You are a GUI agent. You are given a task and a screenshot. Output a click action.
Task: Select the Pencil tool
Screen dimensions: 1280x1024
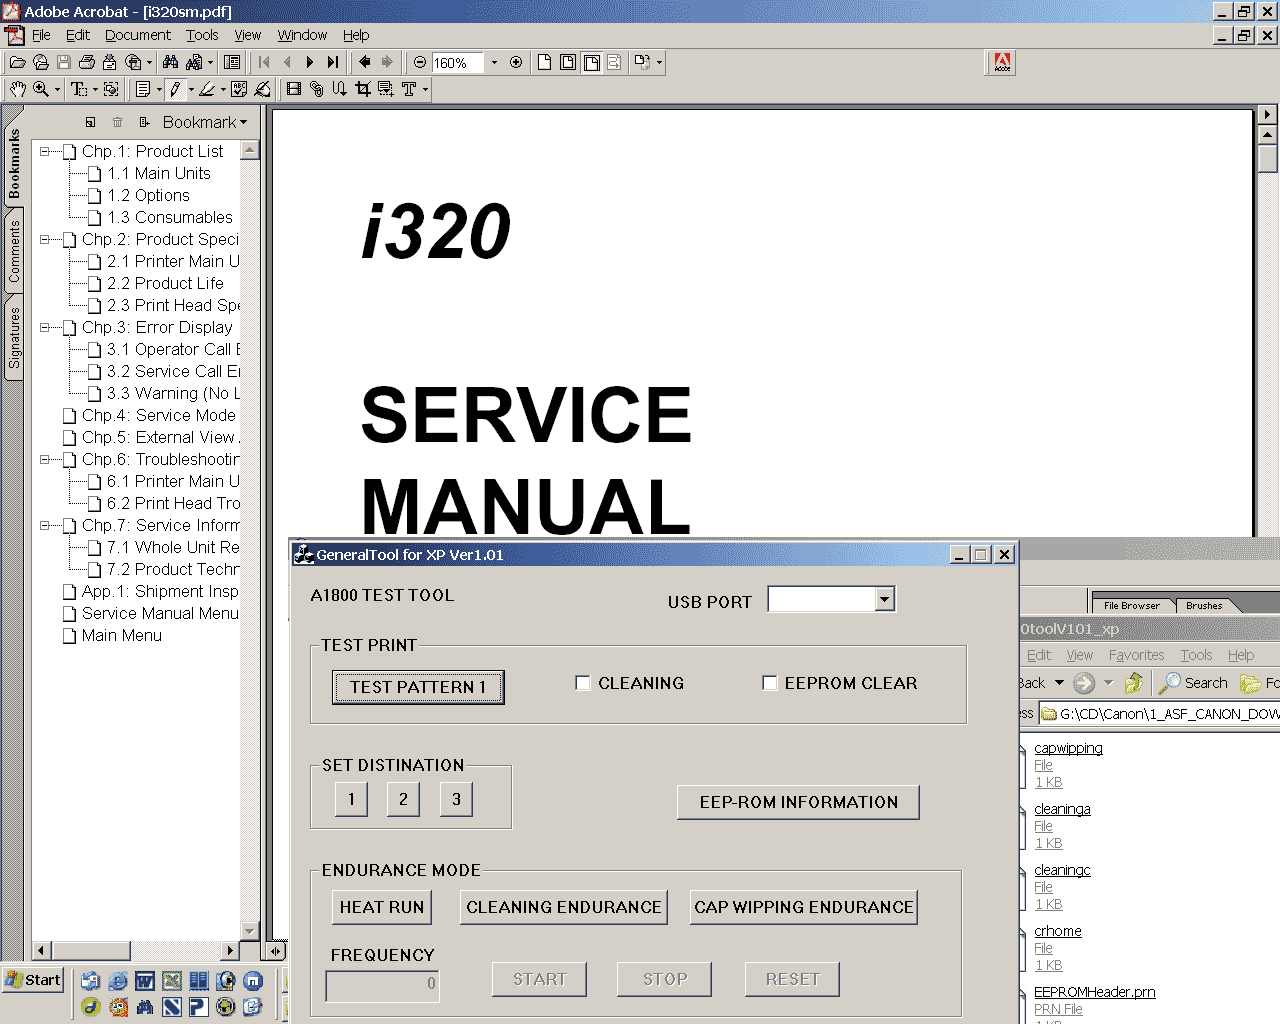(x=175, y=89)
